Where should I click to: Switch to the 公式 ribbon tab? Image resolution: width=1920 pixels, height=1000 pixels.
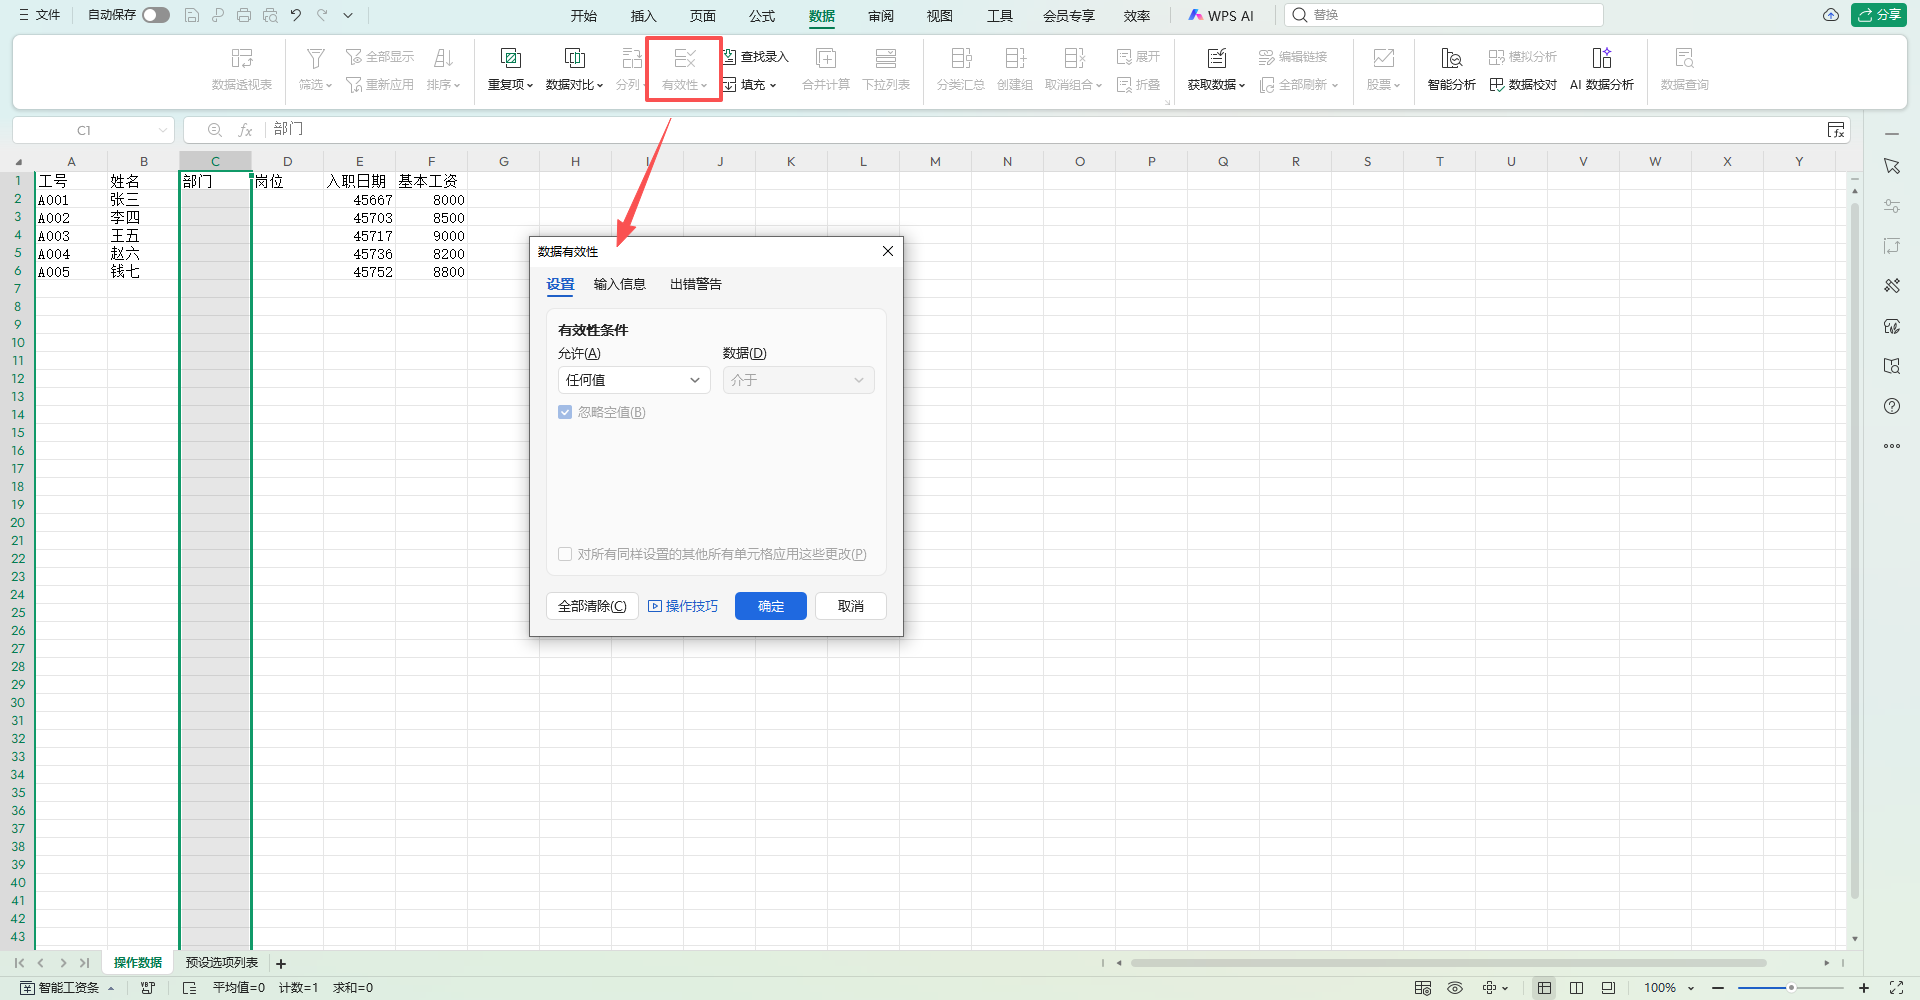click(762, 16)
